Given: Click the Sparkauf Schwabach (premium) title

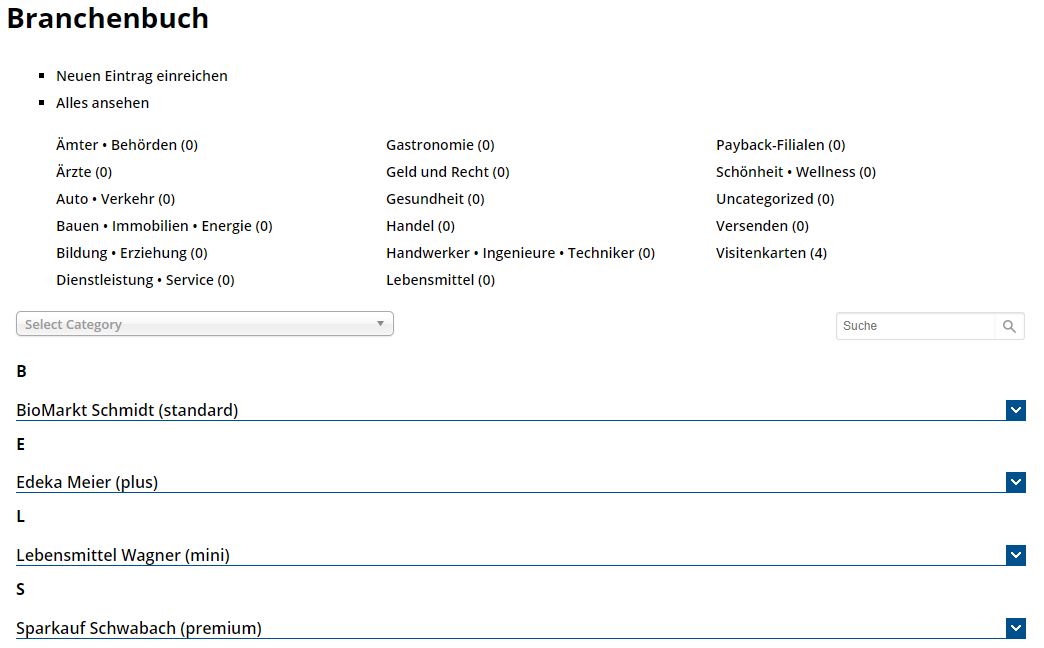Looking at the screenshot, I should pos(139,628).
